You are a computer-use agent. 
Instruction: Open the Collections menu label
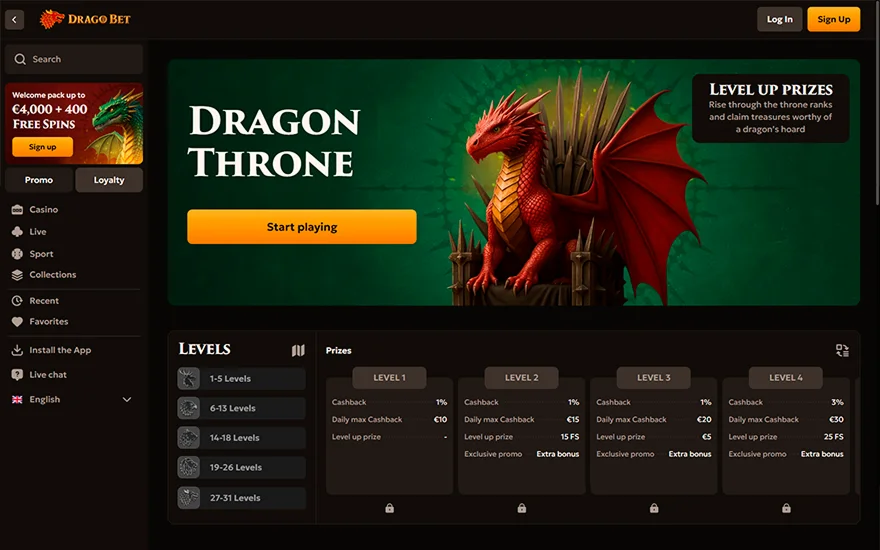(x=53, y=274)
